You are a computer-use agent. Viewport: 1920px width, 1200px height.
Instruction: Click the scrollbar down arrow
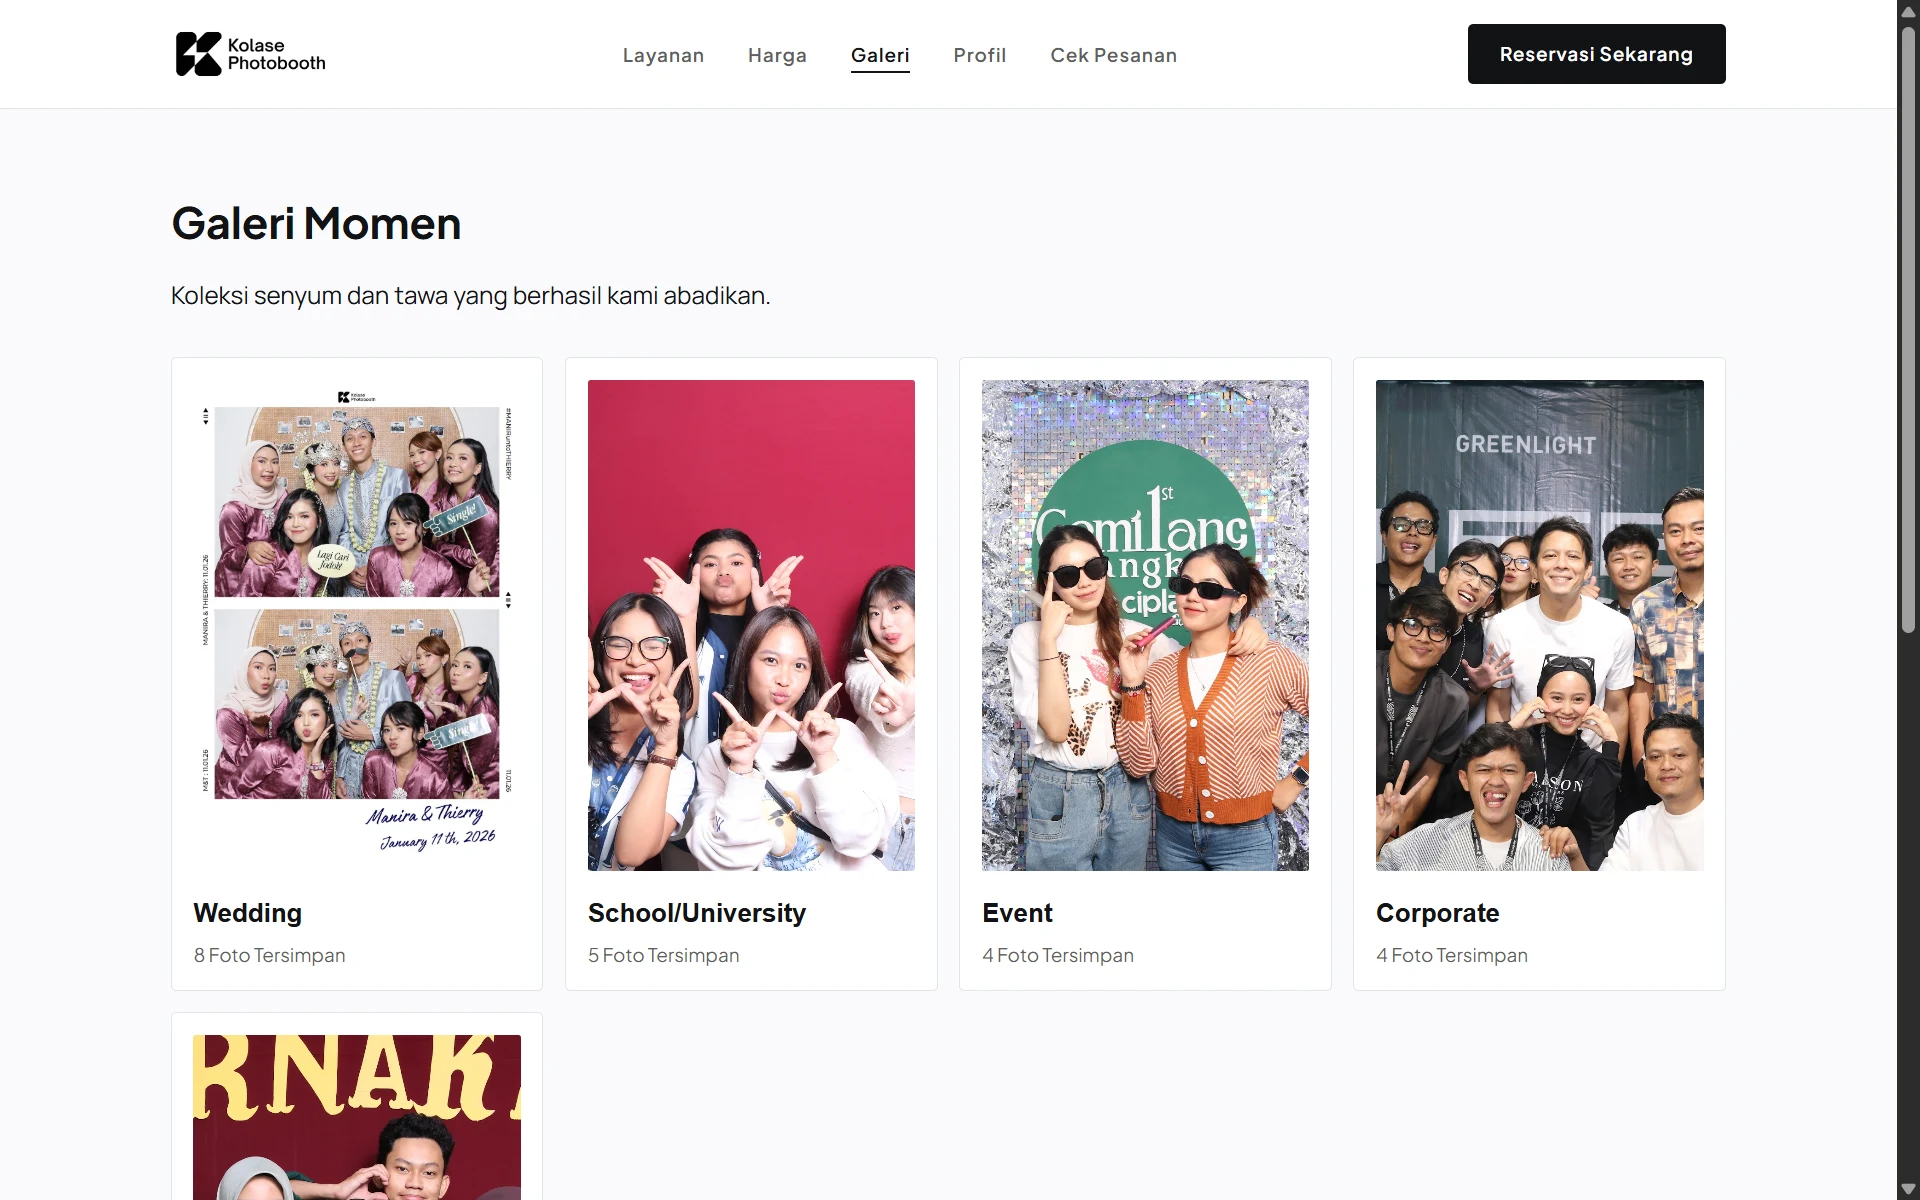pos(1908,1189)
